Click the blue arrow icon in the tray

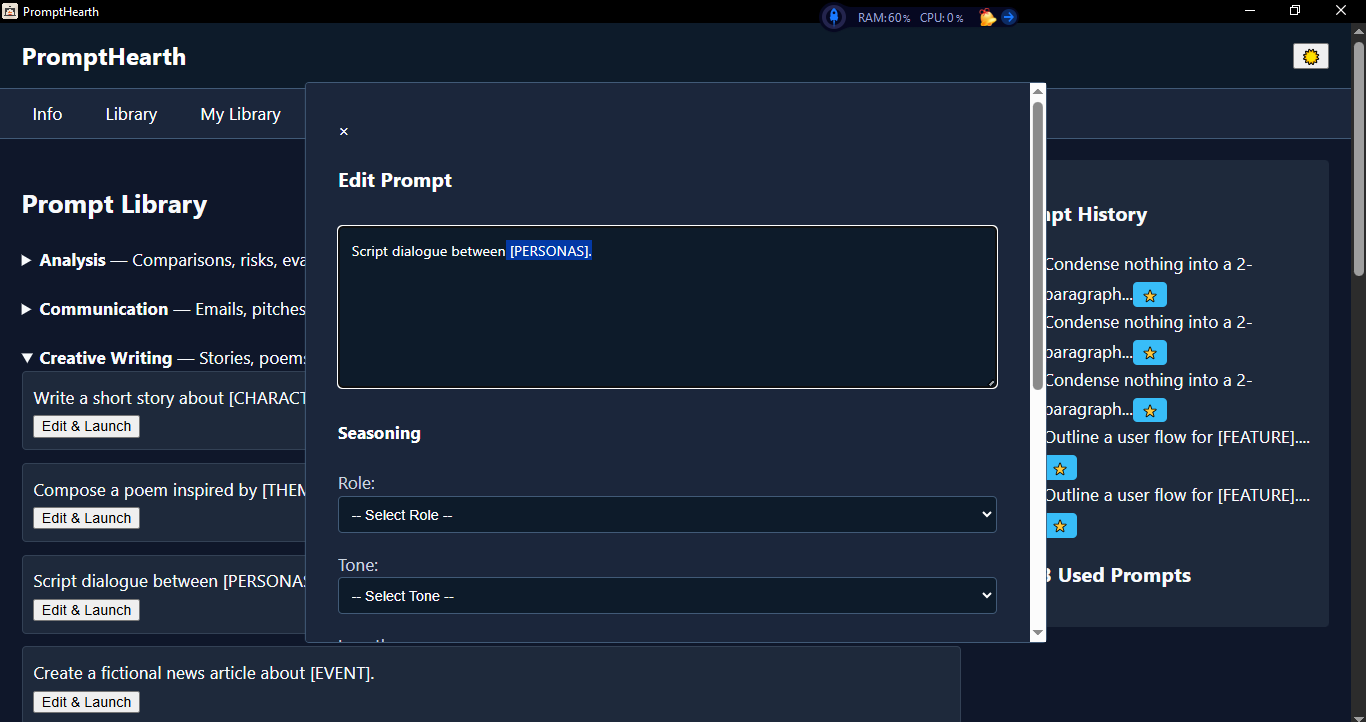(x=1007, y=16)
